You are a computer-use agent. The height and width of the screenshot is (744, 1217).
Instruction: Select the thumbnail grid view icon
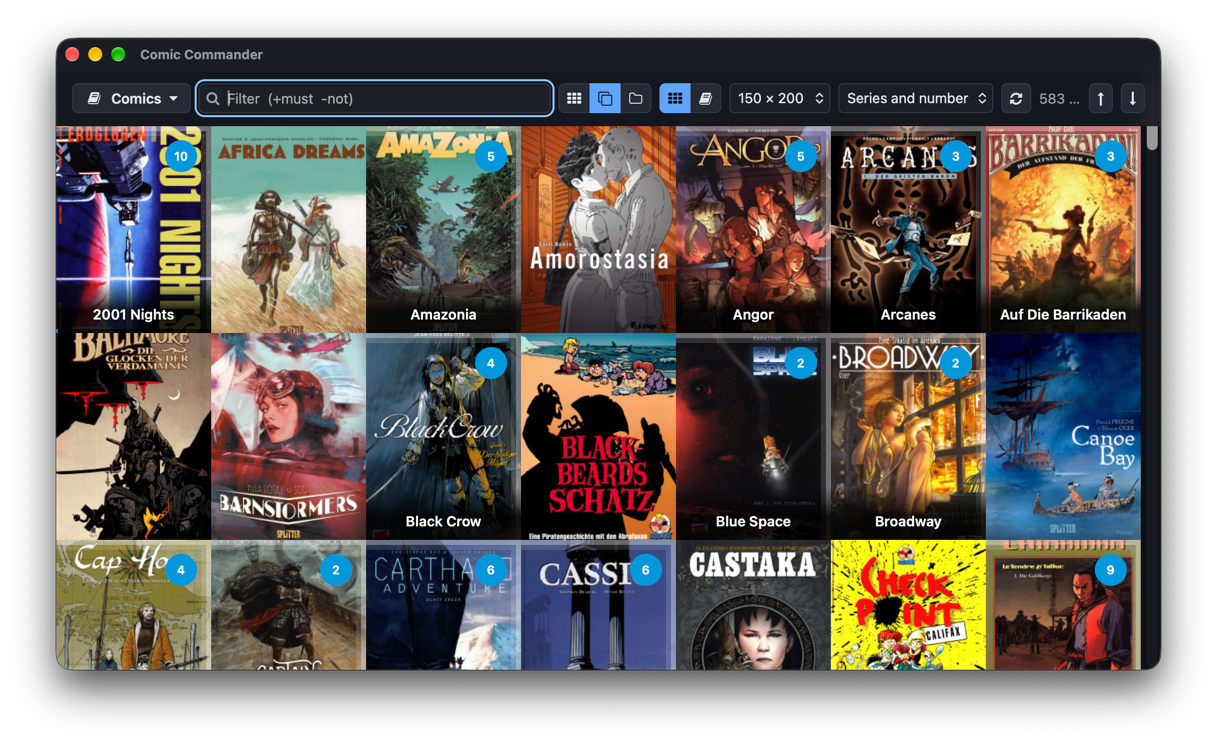tap(675, 98)
